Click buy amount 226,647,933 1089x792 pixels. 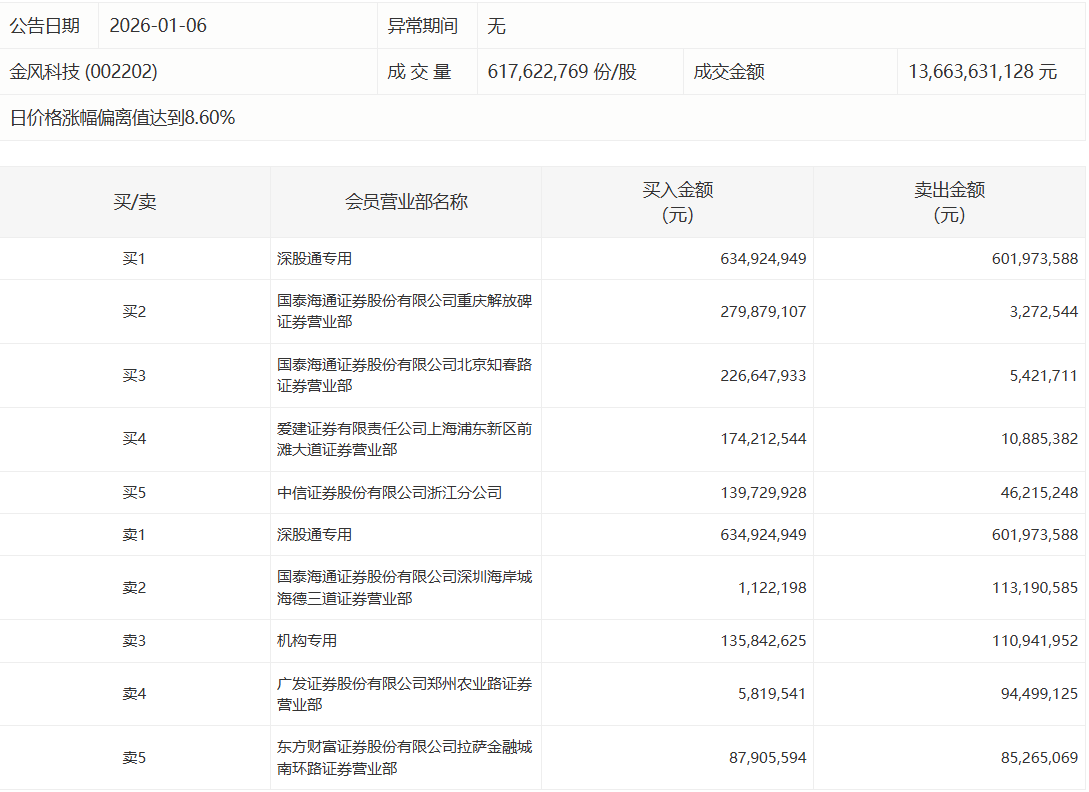click(763, 375)
